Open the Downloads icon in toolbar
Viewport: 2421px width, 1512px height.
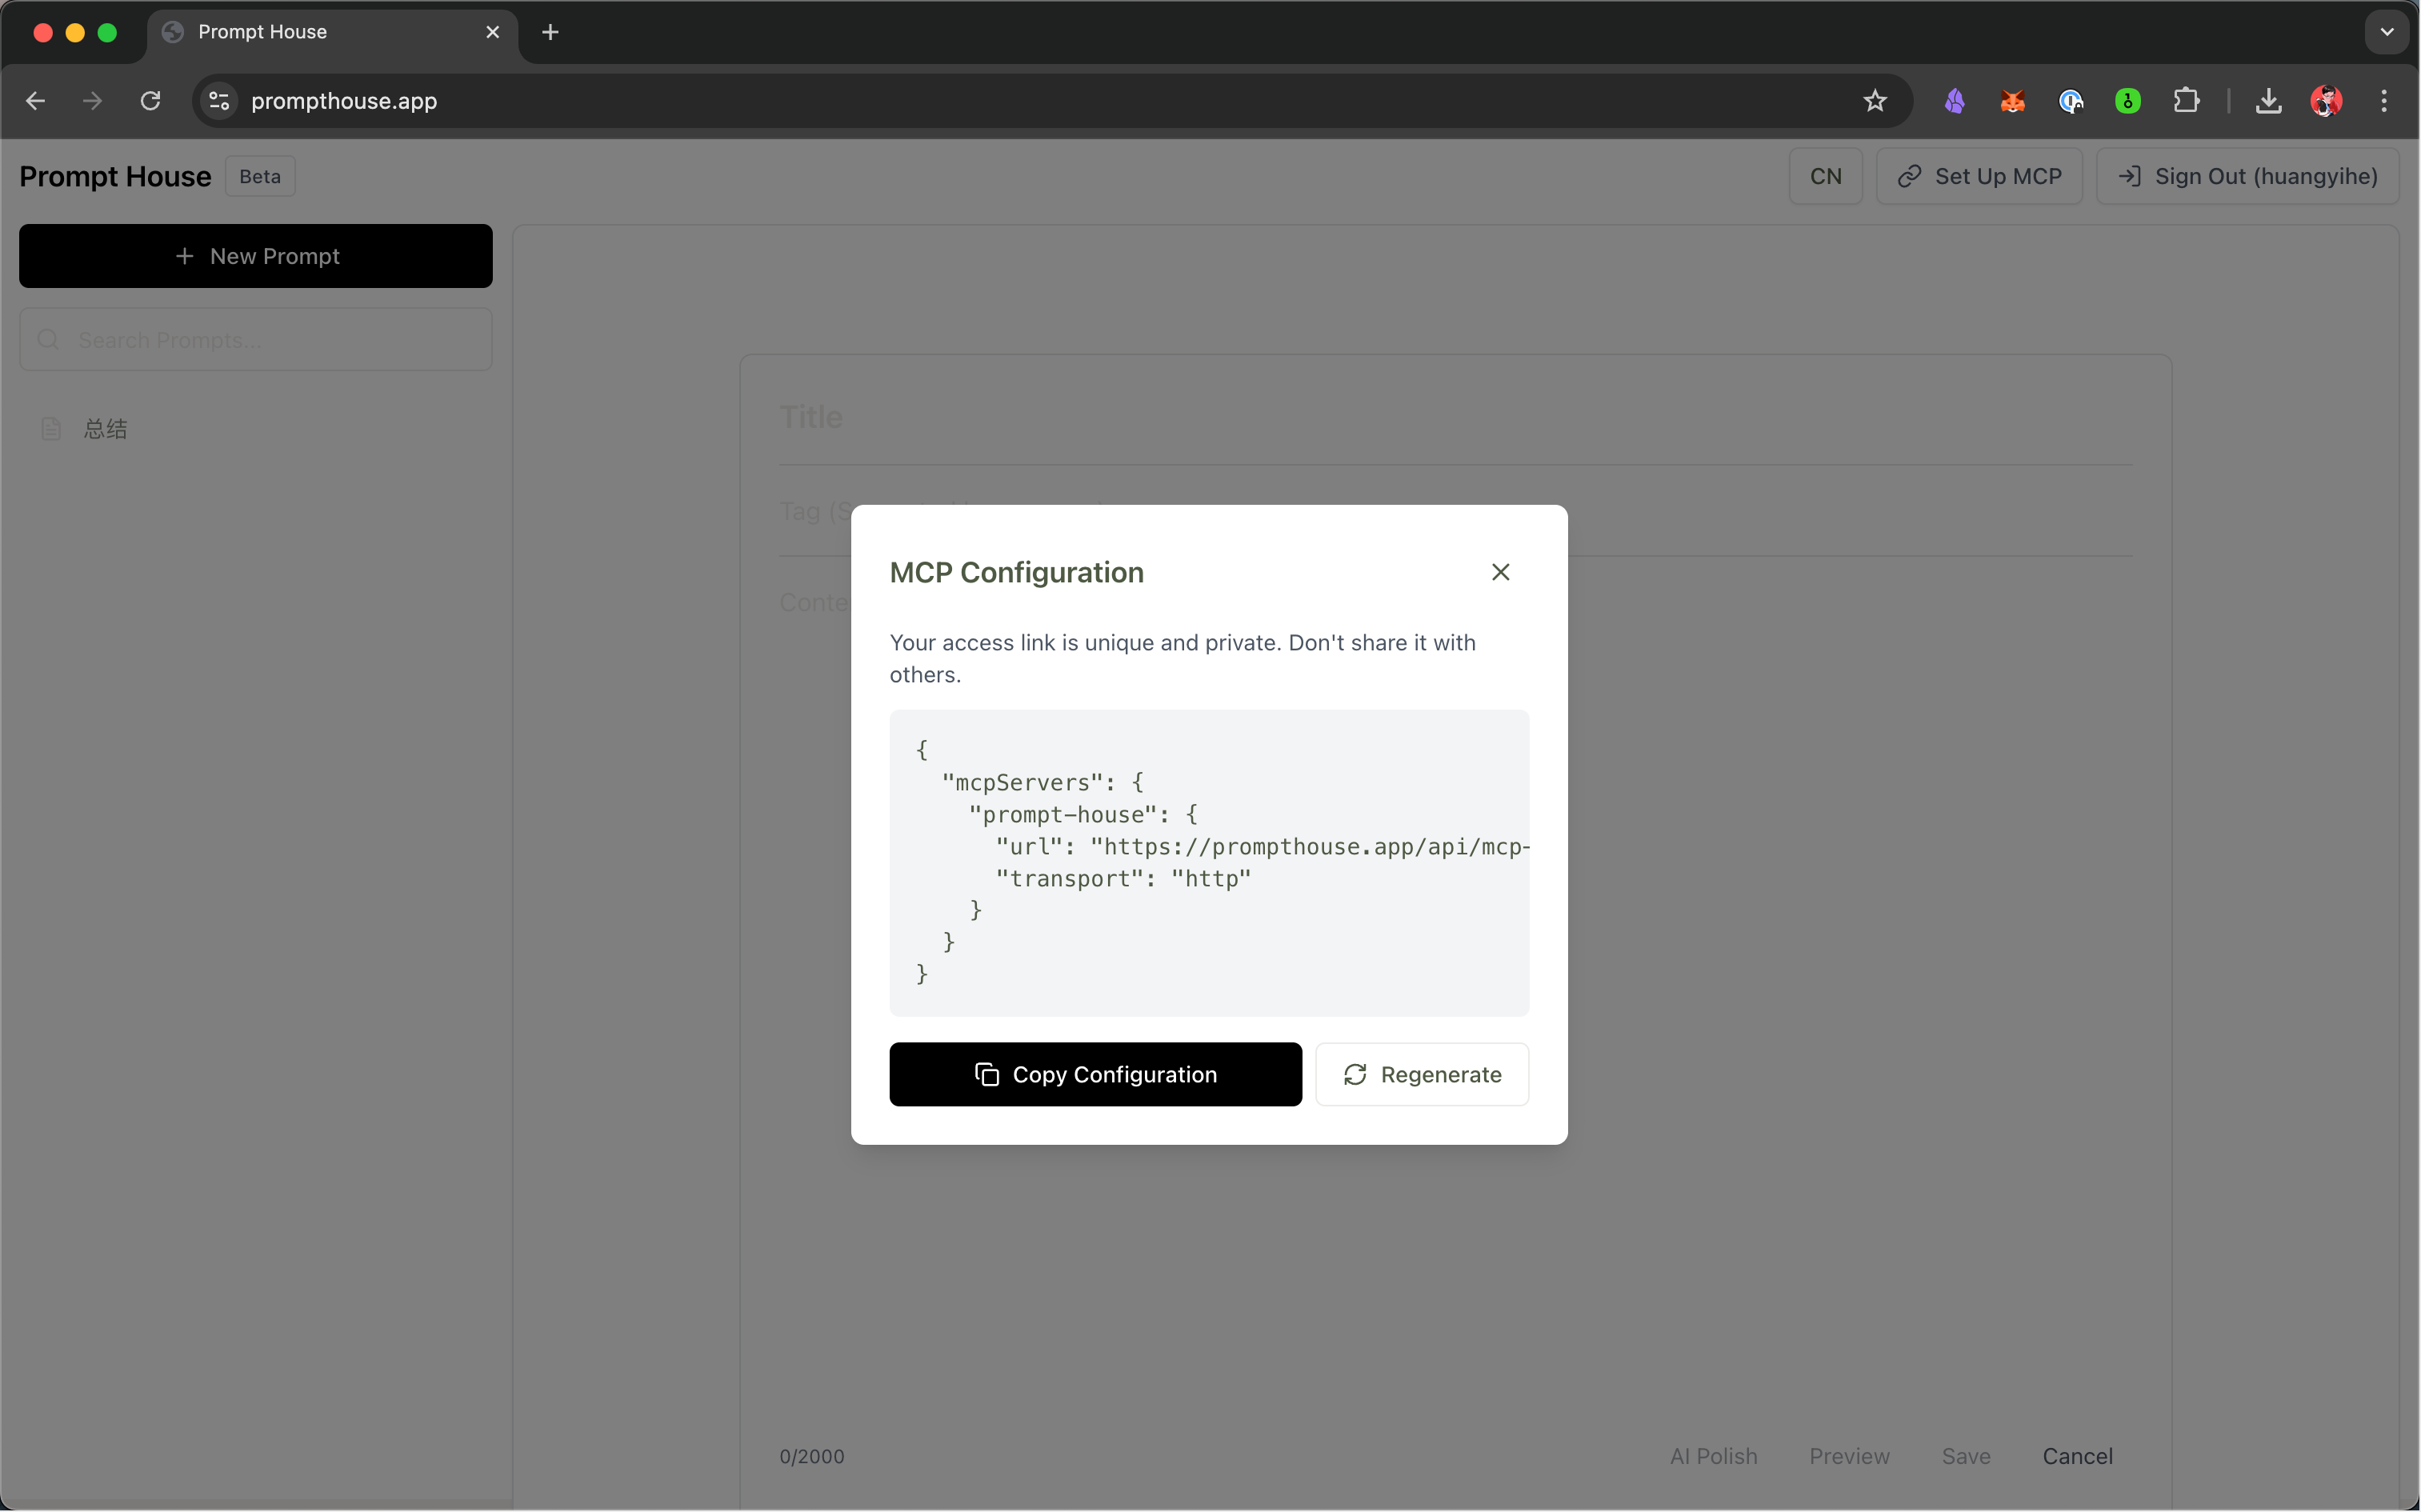(2268, 101)
